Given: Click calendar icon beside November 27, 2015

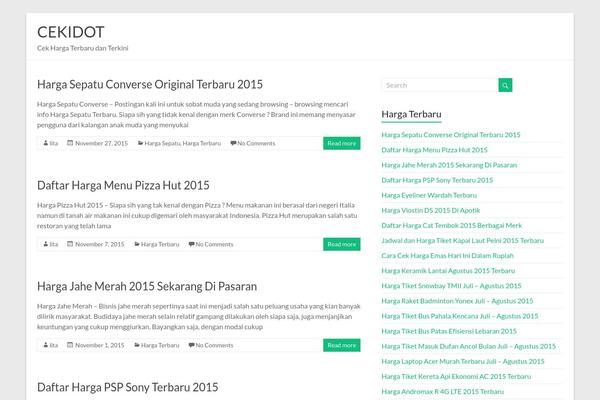Looking at the screenshot, I should (70, 143).
